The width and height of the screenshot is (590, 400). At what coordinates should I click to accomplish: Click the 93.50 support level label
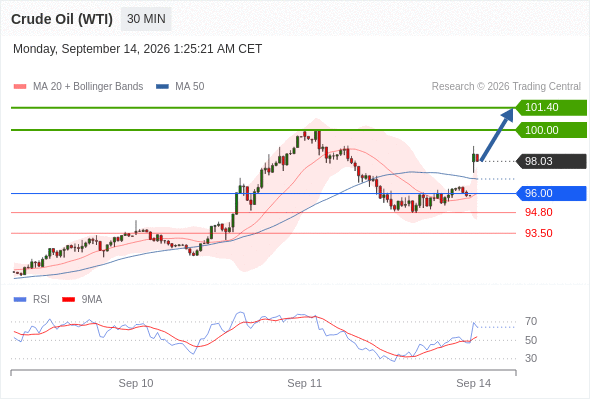click(x=539, y=233)
